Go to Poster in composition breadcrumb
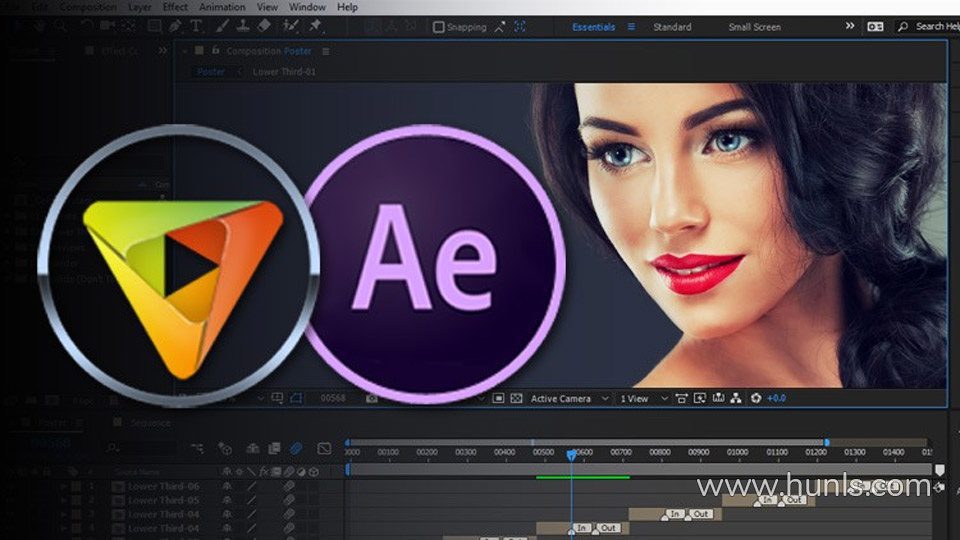 [211, 72]
